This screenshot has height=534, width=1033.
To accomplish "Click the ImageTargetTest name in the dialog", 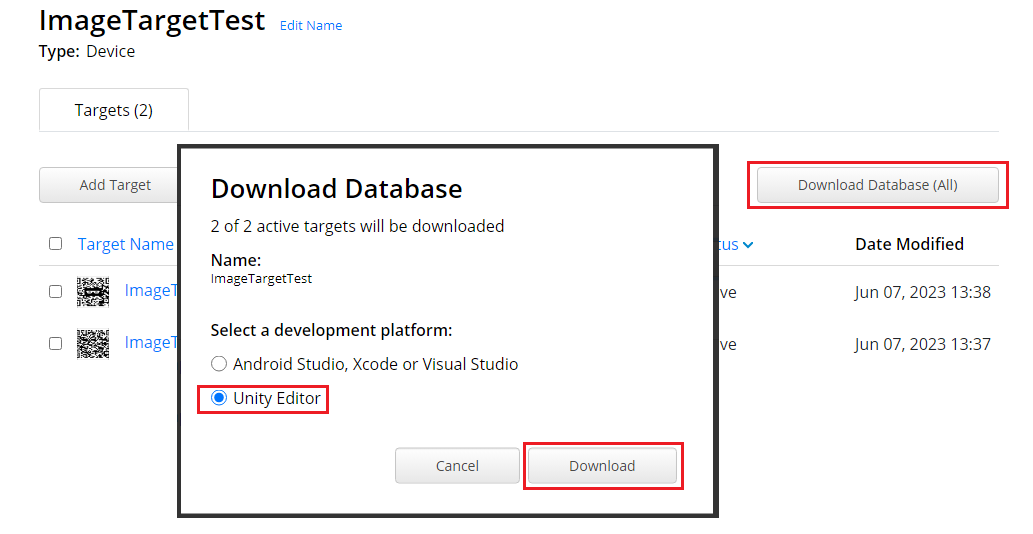I will coord(262,279).
